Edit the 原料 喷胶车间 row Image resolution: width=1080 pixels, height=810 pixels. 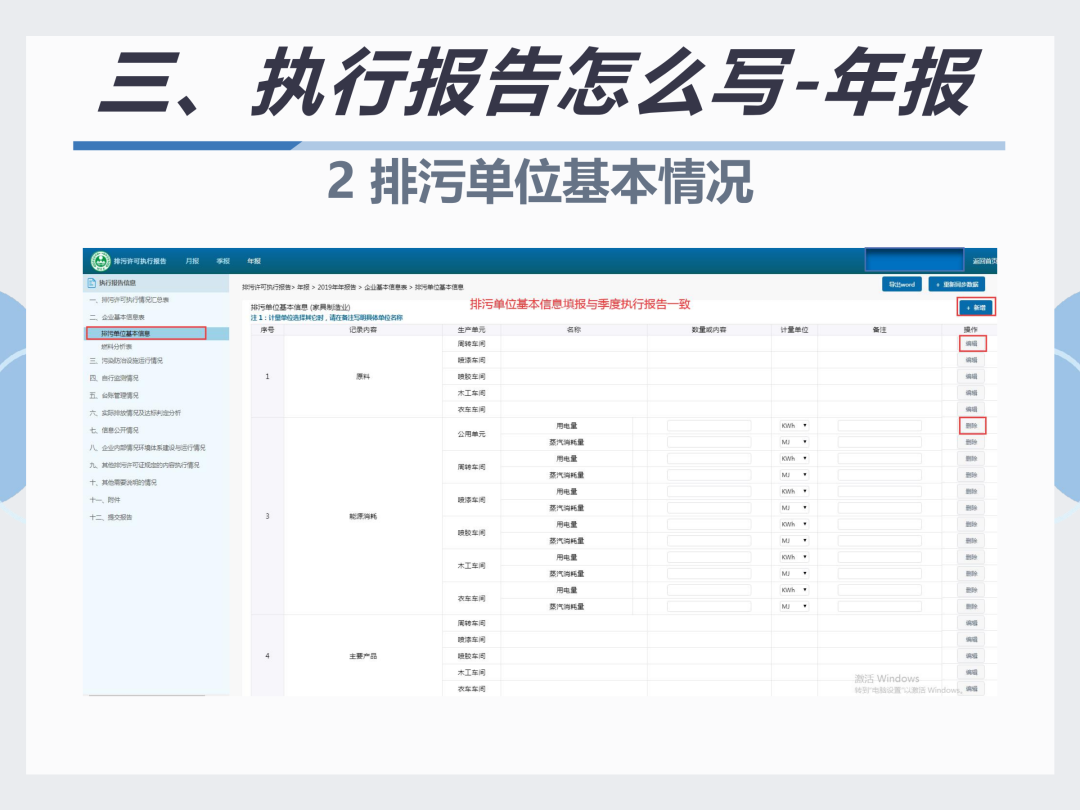click(x=971, y=377)
